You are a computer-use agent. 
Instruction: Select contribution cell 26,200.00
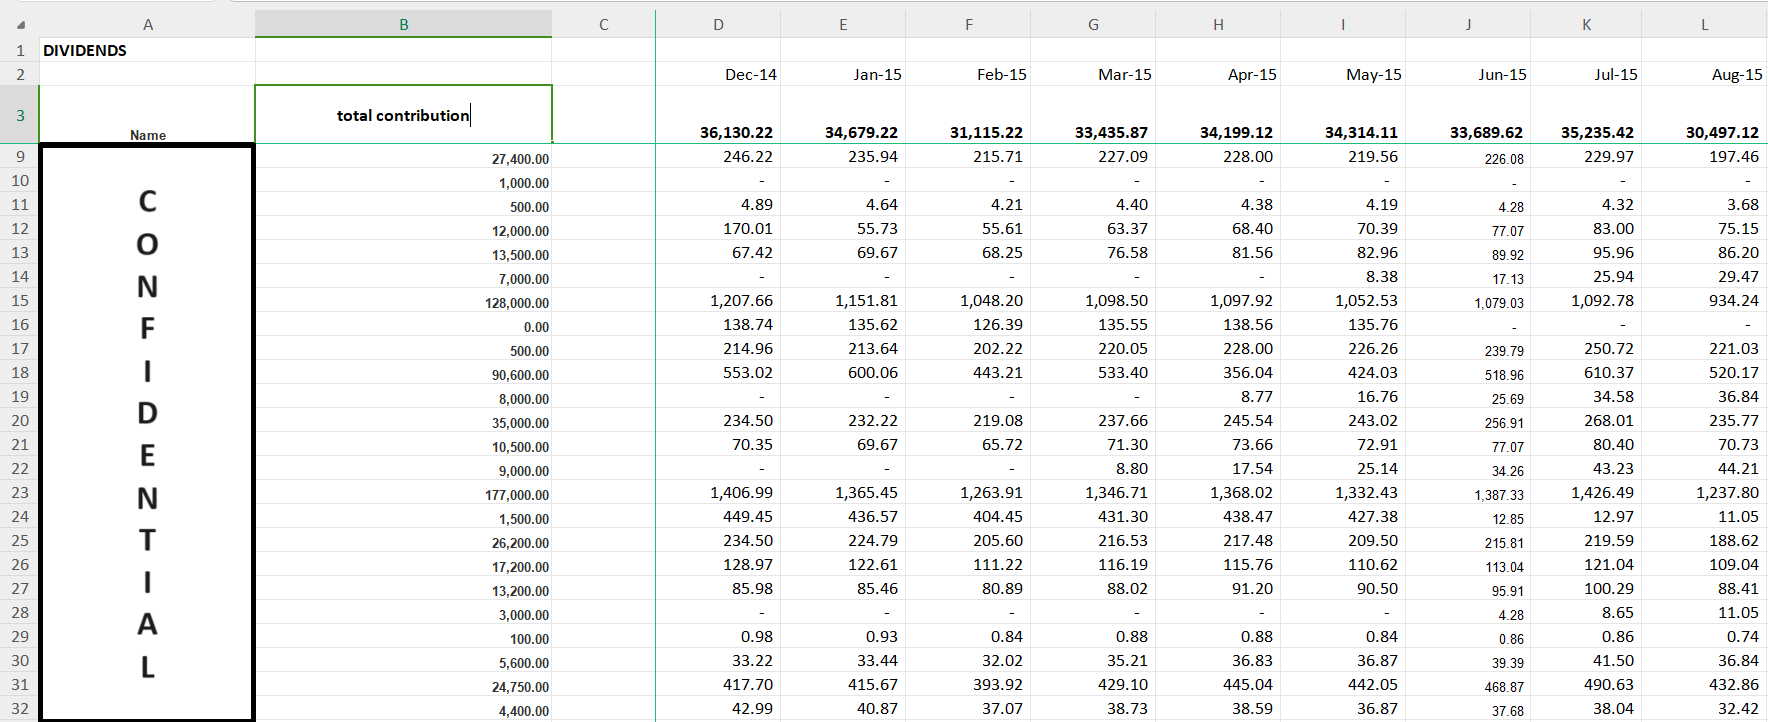pyautogui.click(x=404, y=540)
